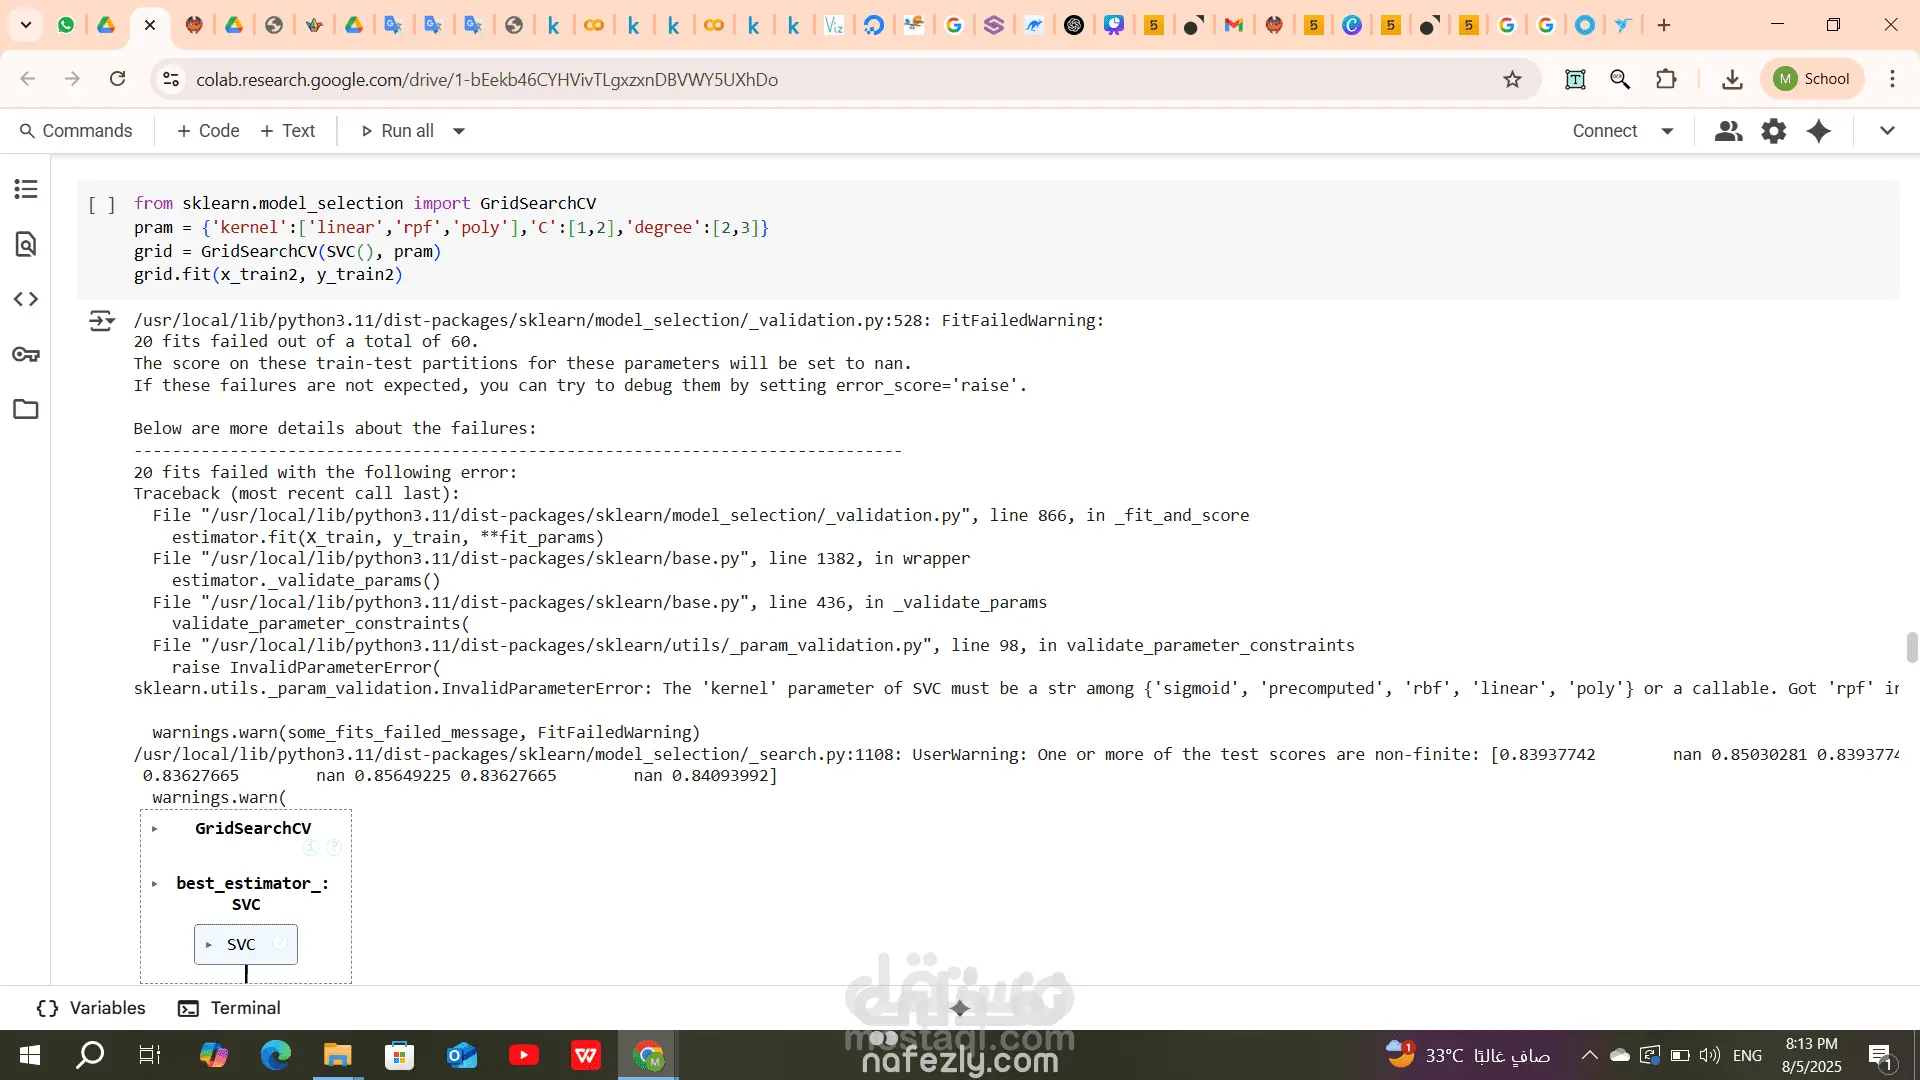Add a new Text cell
1920x1080 pixels.
[x=288, y=131]
